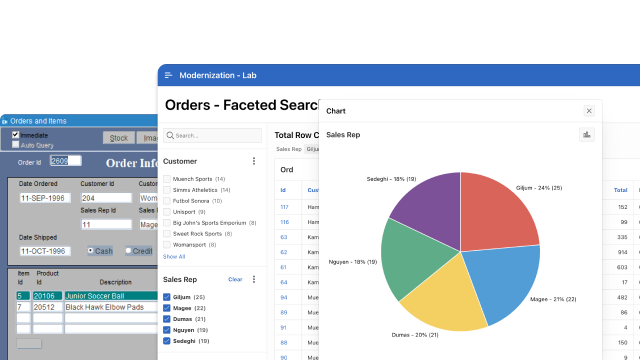Select the Cash payment radio button

click(90, 251)
